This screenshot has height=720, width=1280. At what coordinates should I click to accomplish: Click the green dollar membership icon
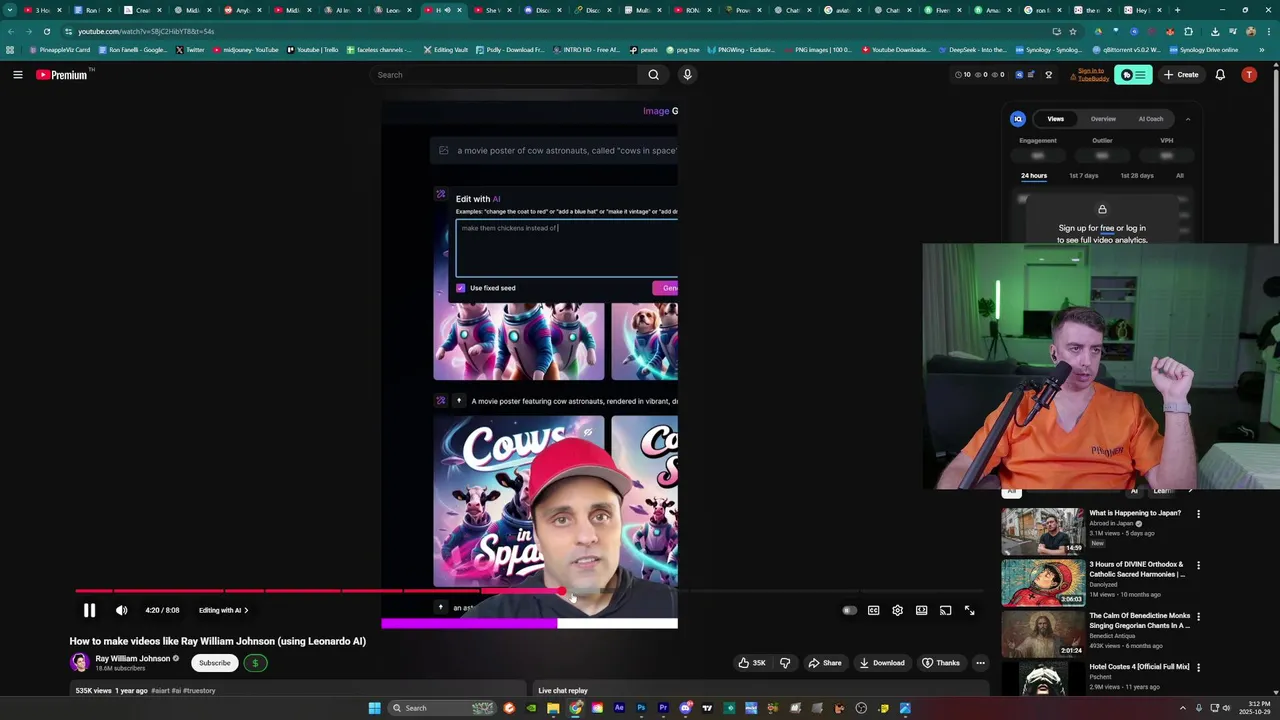(255, 662)
